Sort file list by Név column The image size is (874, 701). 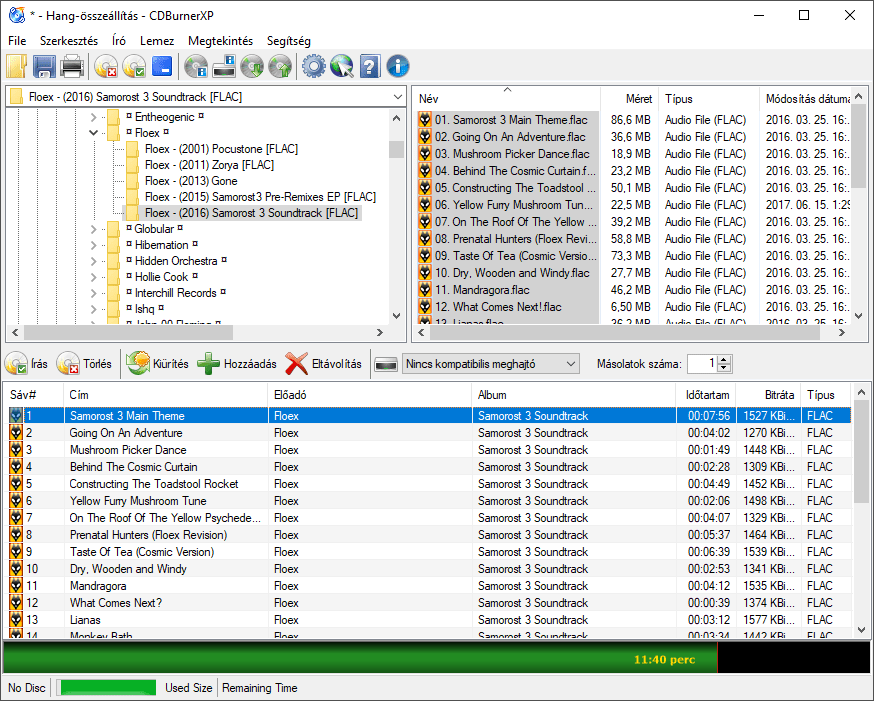pos(507,99)
